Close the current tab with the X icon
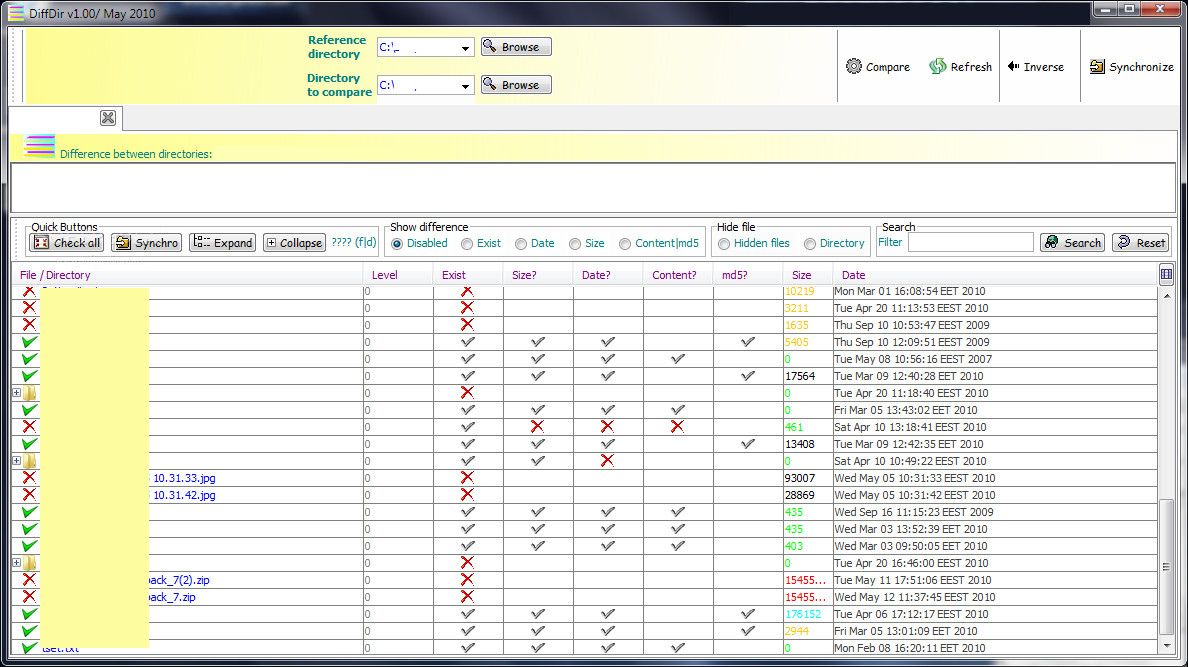 [x=108, y=117]
